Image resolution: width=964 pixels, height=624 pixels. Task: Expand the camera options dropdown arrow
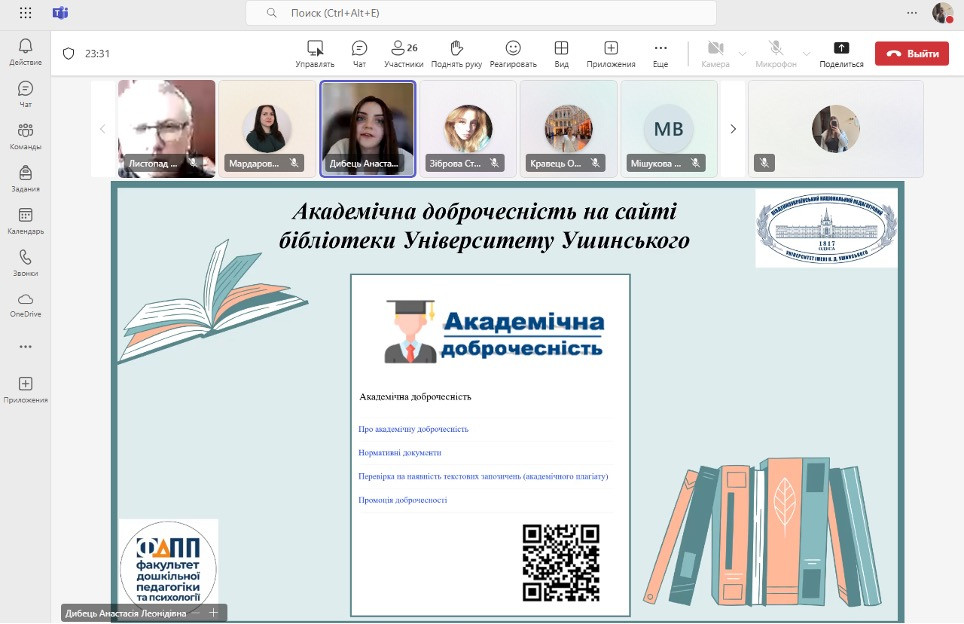click(x=742, y=53)
